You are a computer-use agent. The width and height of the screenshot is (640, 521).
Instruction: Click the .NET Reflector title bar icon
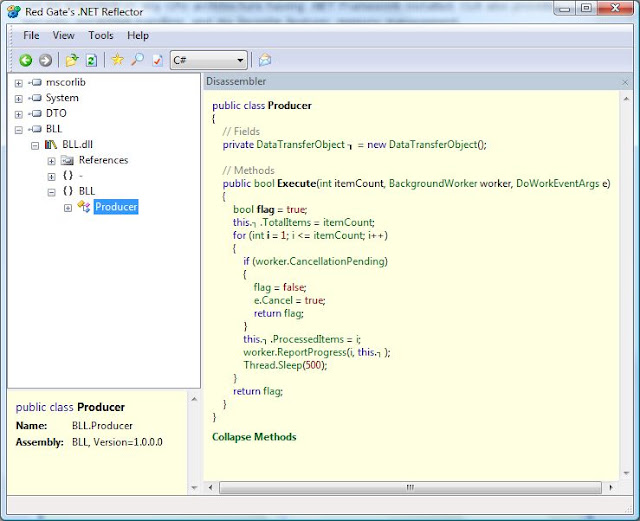point(14,11)
